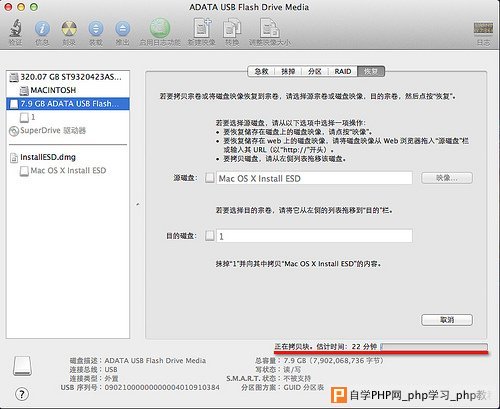The image size is (500, 409).
Task: Click the copying blocks status text (22 分钟)
Action: coord(326,347)
